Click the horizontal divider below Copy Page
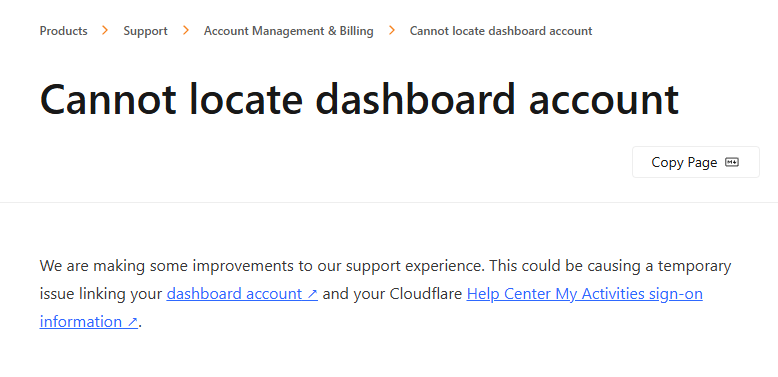 [389, 202]
